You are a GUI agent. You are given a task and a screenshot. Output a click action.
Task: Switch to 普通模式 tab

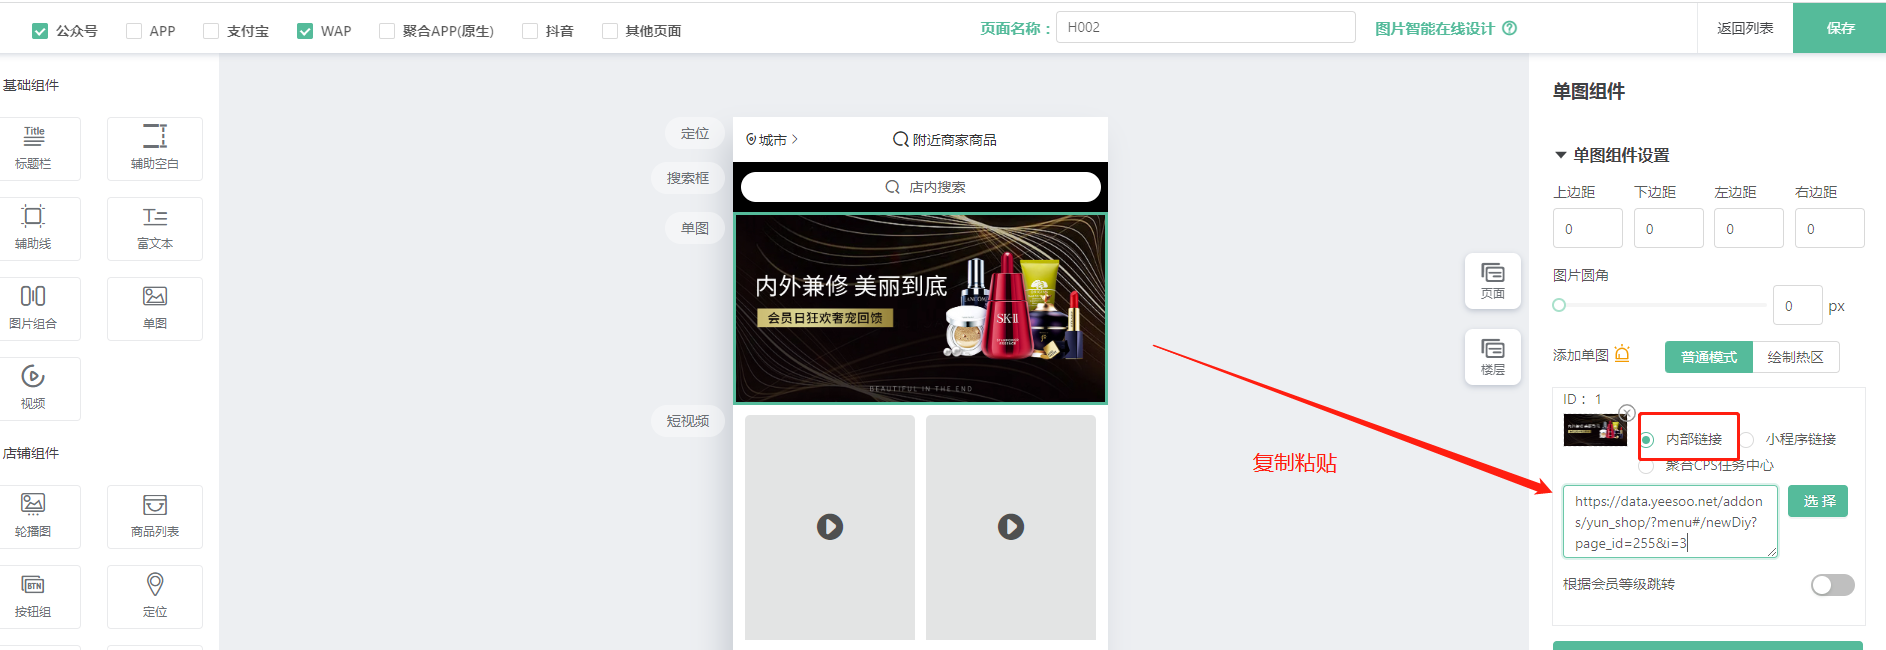pyautogui.click(x=1708, y=357)
